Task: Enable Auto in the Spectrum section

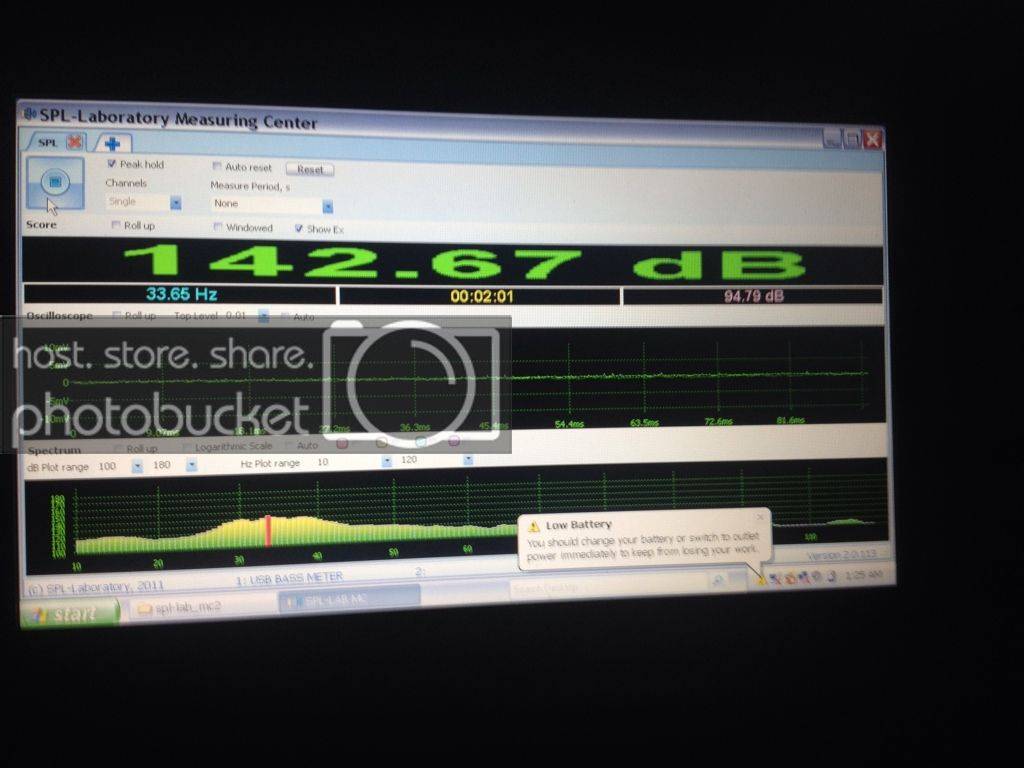Action: pos(289,446)
